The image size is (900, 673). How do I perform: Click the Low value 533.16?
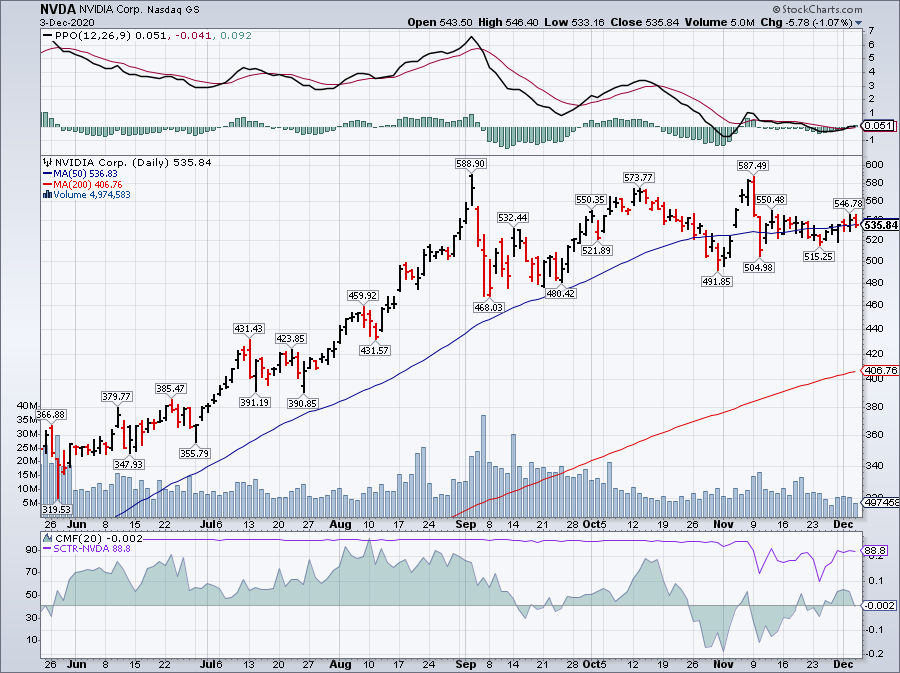tap(587, 22)
